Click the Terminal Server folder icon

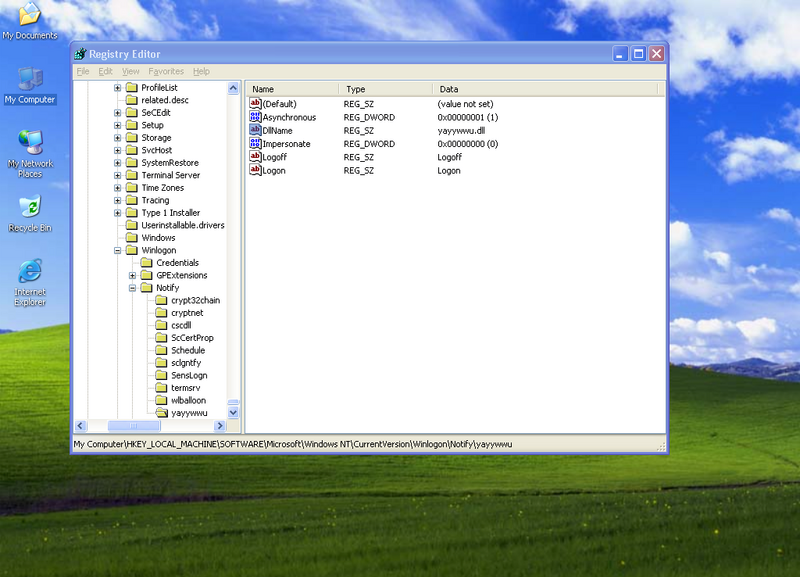[x=132, y=175]
